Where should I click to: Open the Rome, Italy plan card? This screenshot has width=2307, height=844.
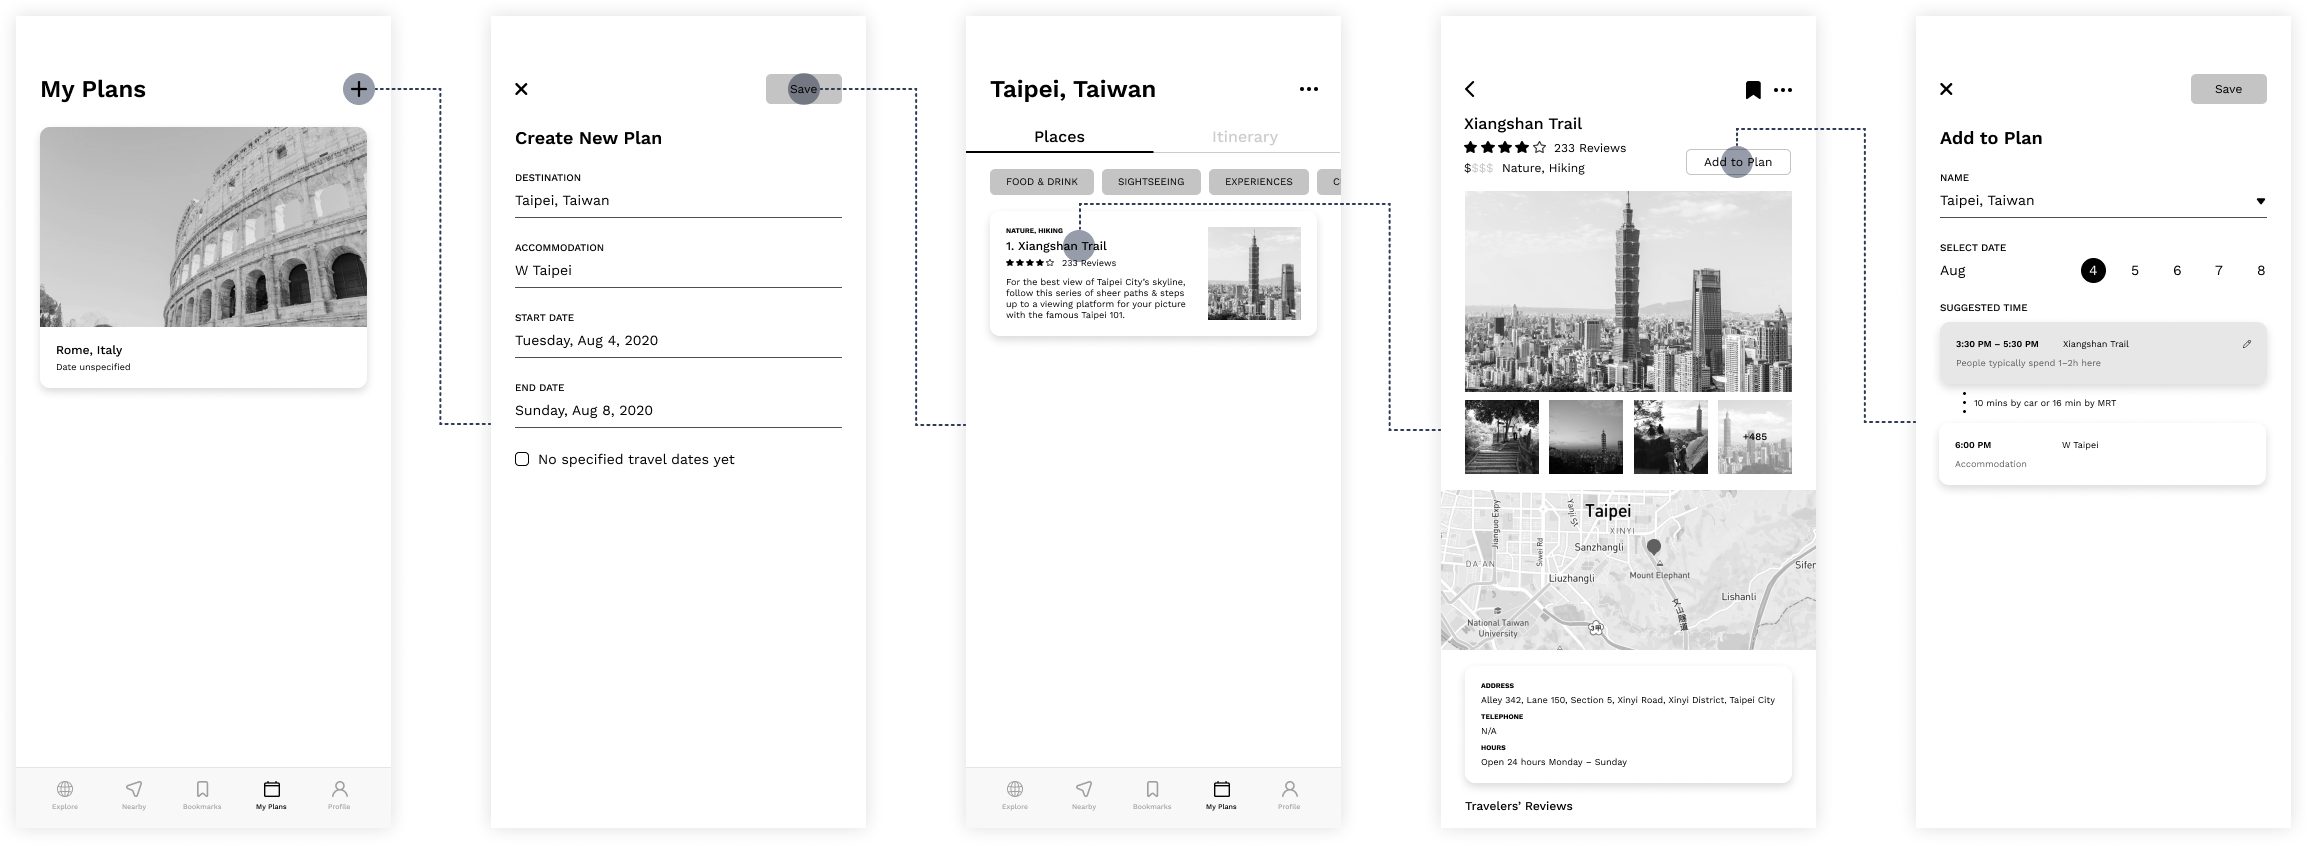[203, 257]
